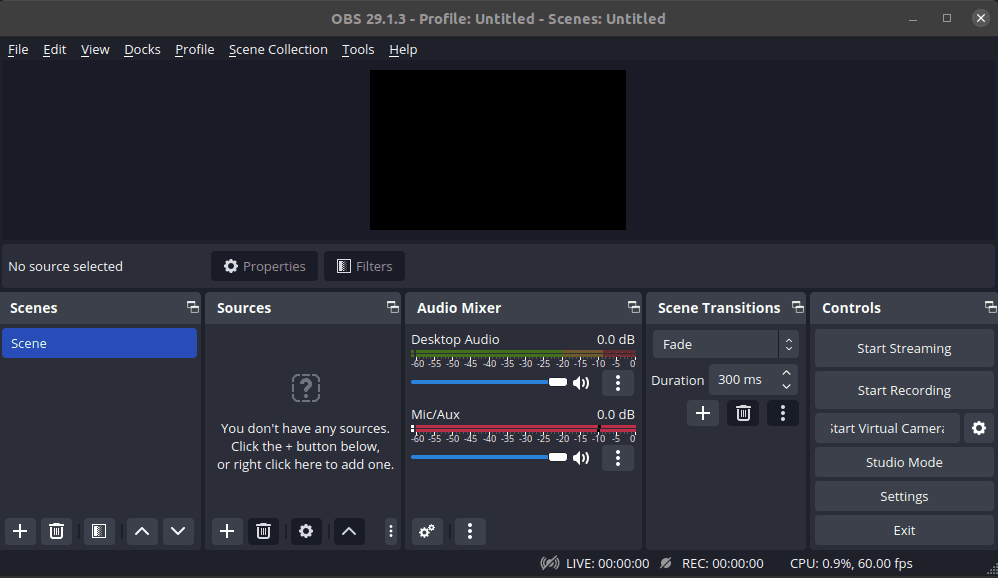
Task: Open advanced audio properties gear icon
Action: tap(427, 531)
